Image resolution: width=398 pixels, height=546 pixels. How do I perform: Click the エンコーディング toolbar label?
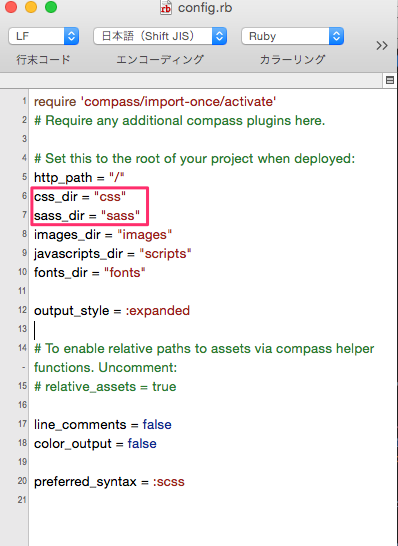160,60
